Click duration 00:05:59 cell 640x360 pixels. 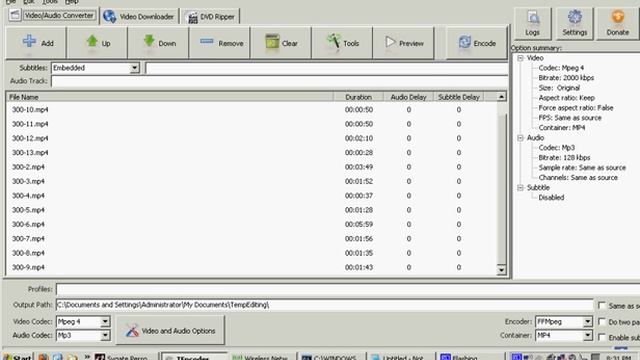point(359,224)
